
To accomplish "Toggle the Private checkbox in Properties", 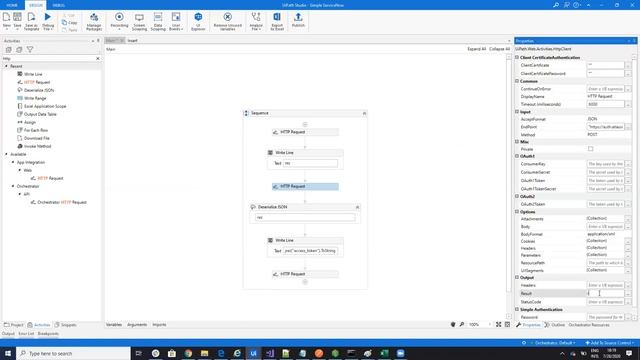I will (590, 149).
